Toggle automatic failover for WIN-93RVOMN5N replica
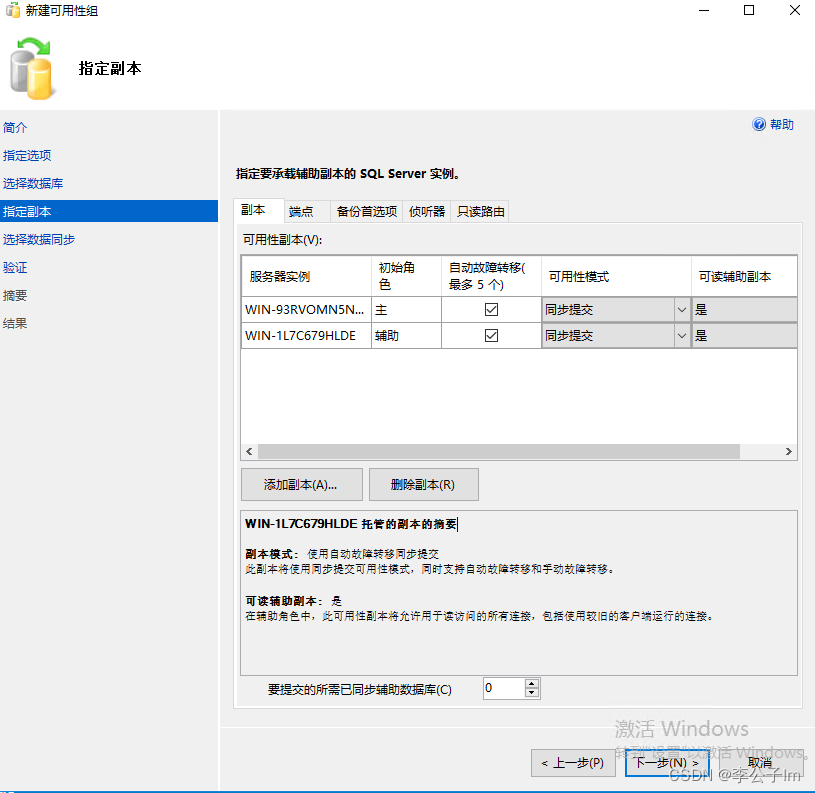Image resolution: width=815 pixels, height=793 pixels. pos(490,309)
